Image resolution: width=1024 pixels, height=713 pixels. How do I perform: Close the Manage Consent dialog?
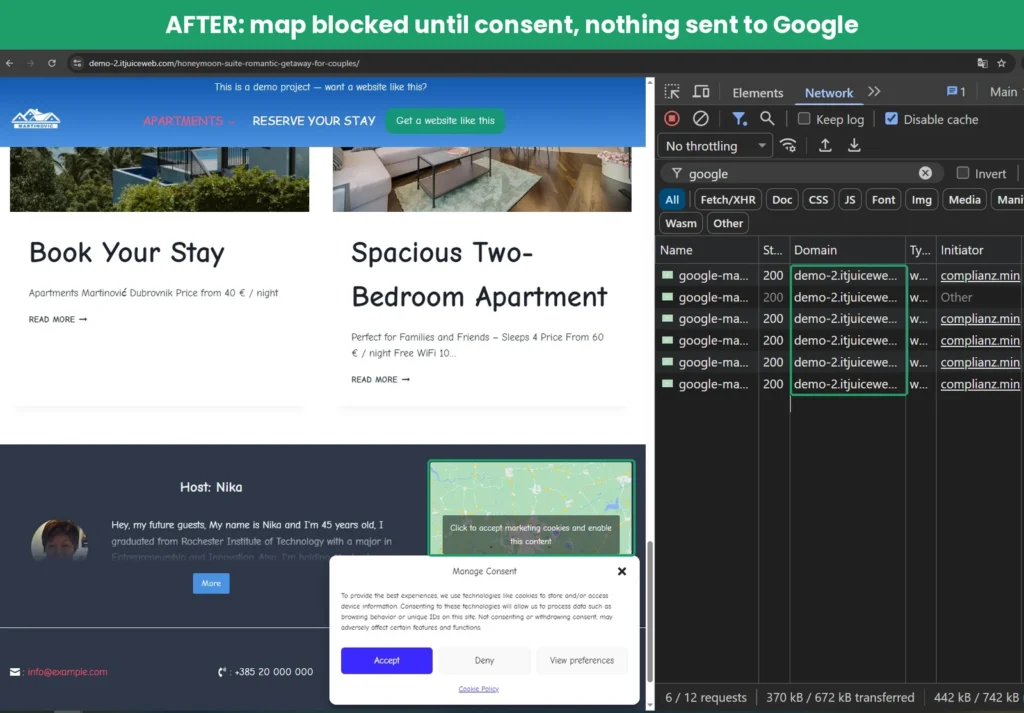tap(622, 571)
